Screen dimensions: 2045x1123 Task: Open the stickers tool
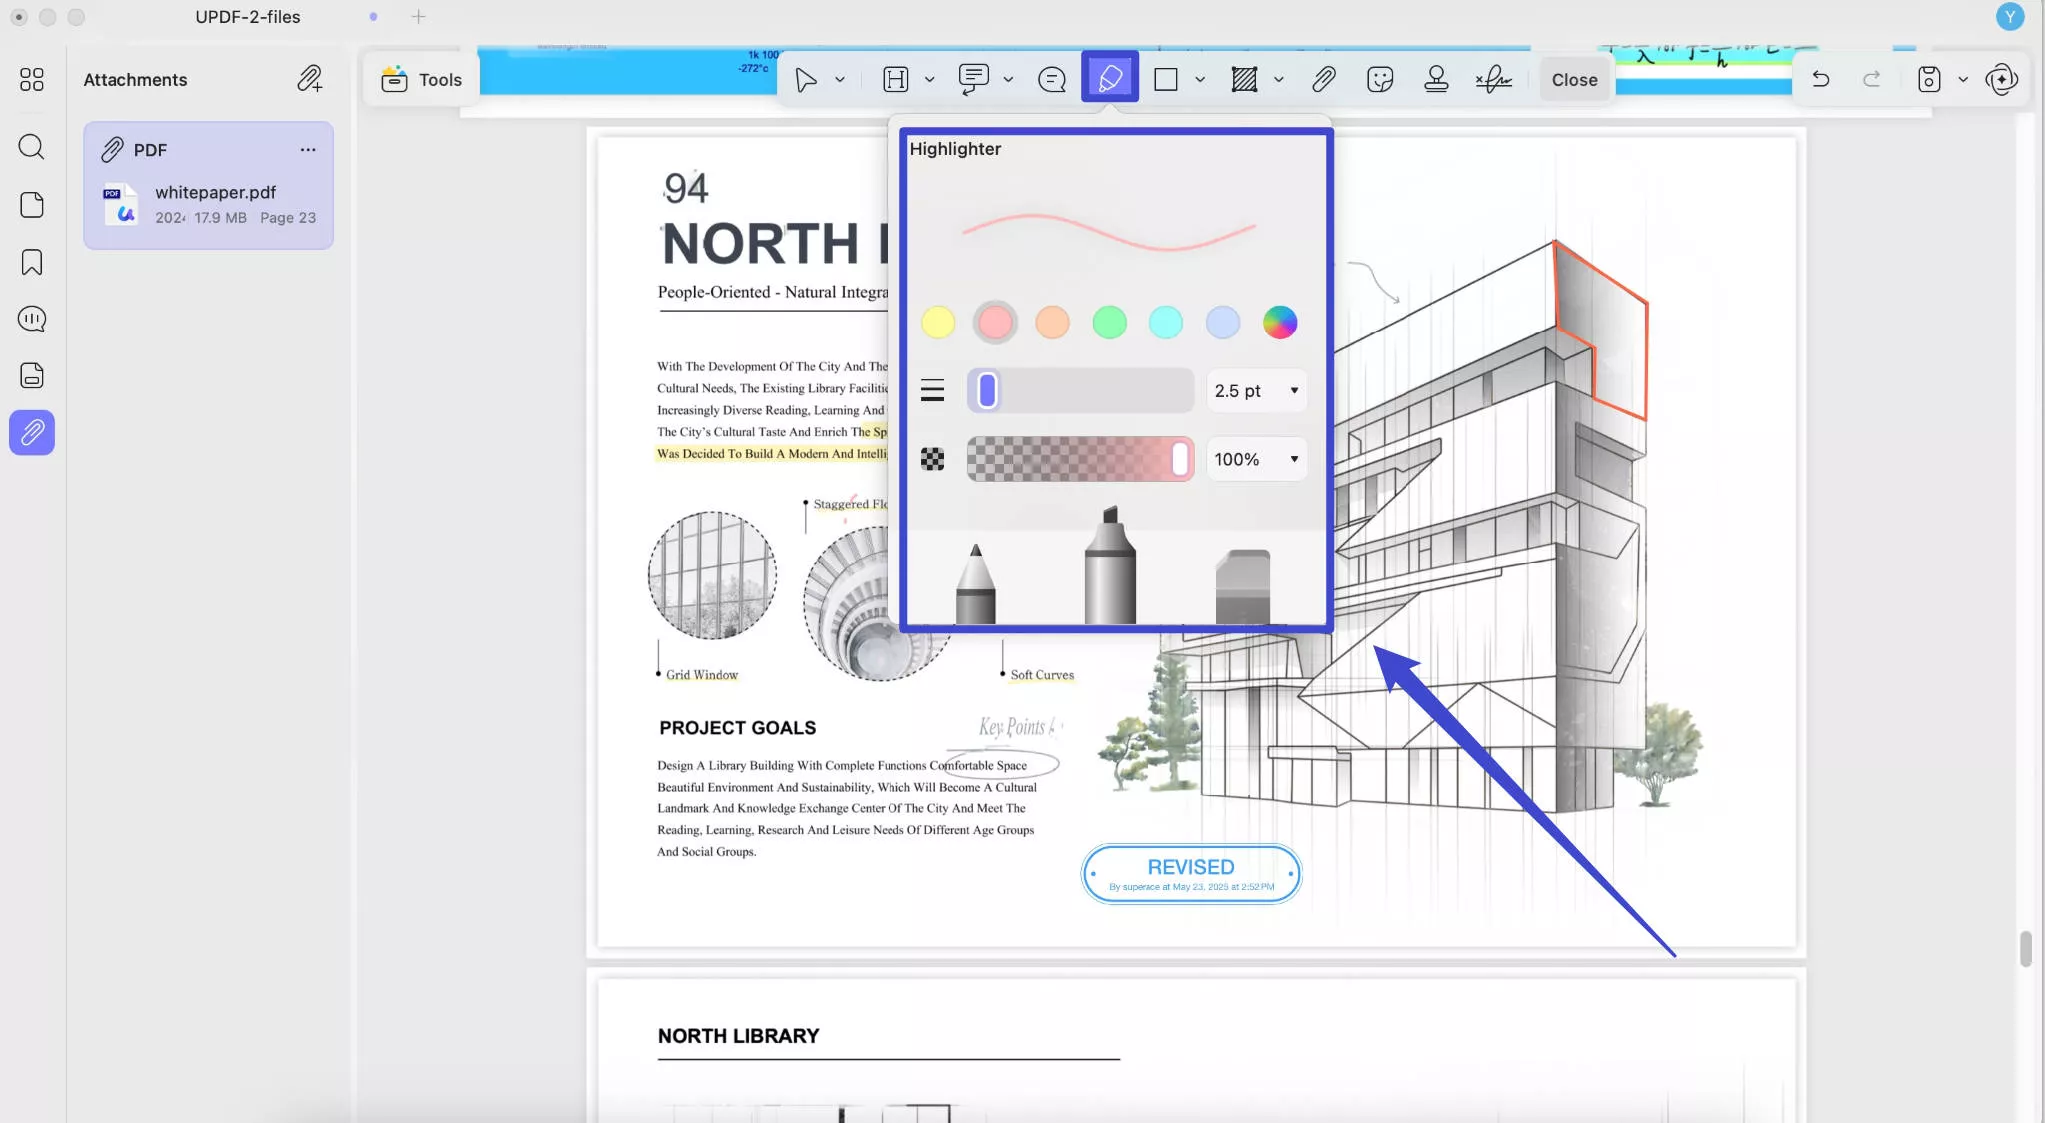point(1380,79)
